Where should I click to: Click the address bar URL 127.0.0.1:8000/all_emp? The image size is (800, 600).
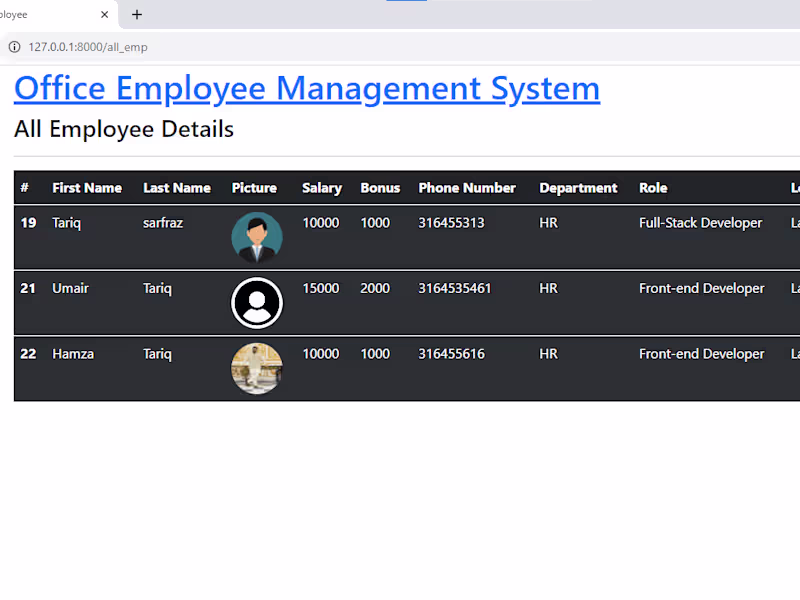tap(88, 47)
